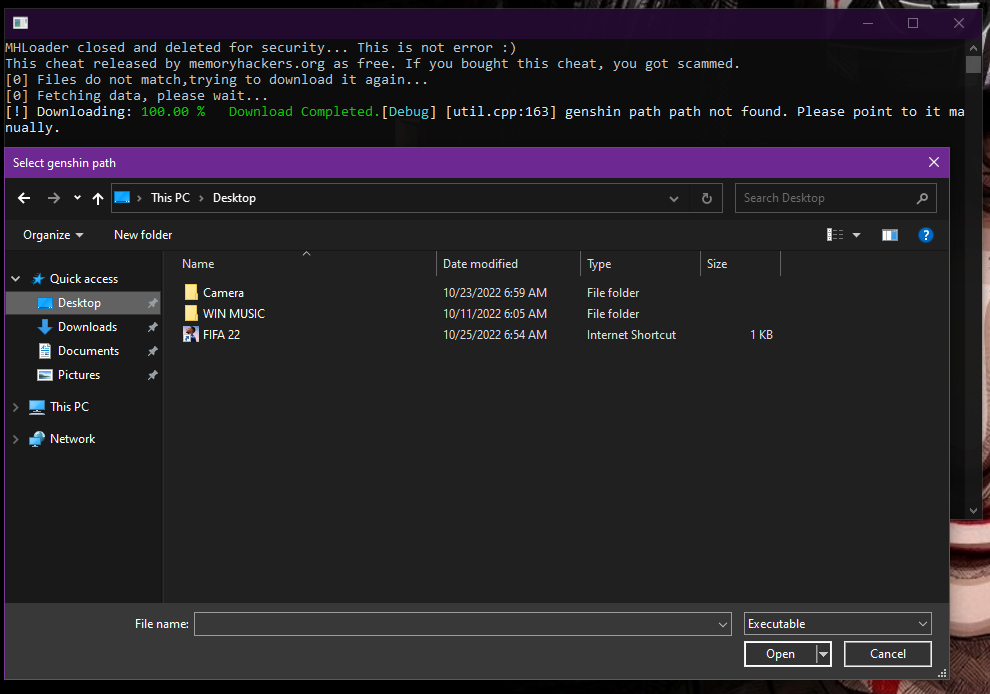Viewport: 990px width, 694px height.
Task: Open the Executable file type dropdown
Action: (x=837, y=624)
